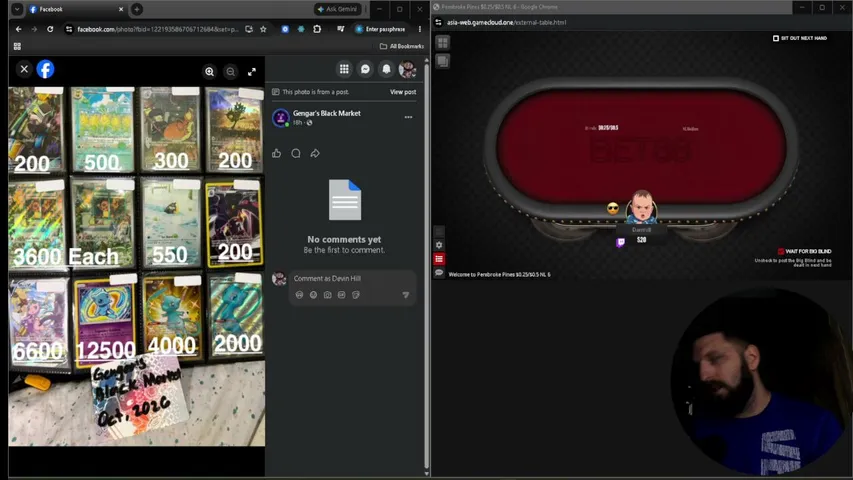The height and width of the screenshot is (480, 853).
Task: Open a new Chrome tab
Action: click(137, 9)
